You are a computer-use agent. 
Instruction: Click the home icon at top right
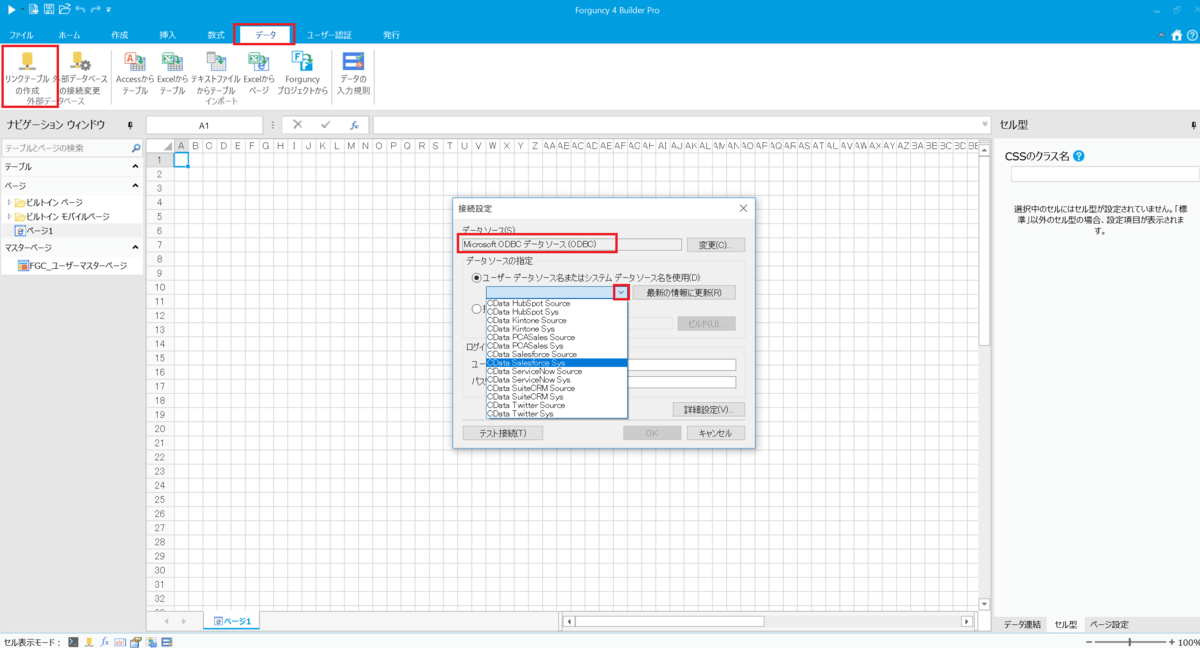(x=1176, y=34)
